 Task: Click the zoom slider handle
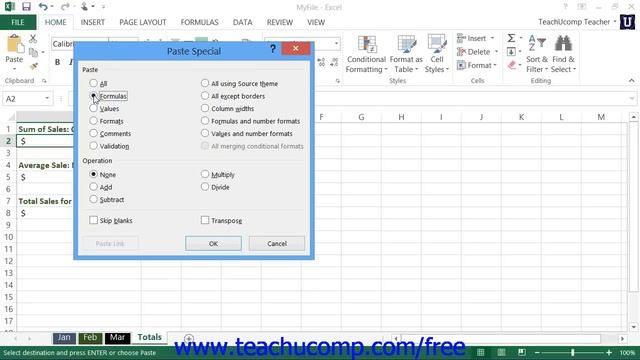(x=573, y=352)
